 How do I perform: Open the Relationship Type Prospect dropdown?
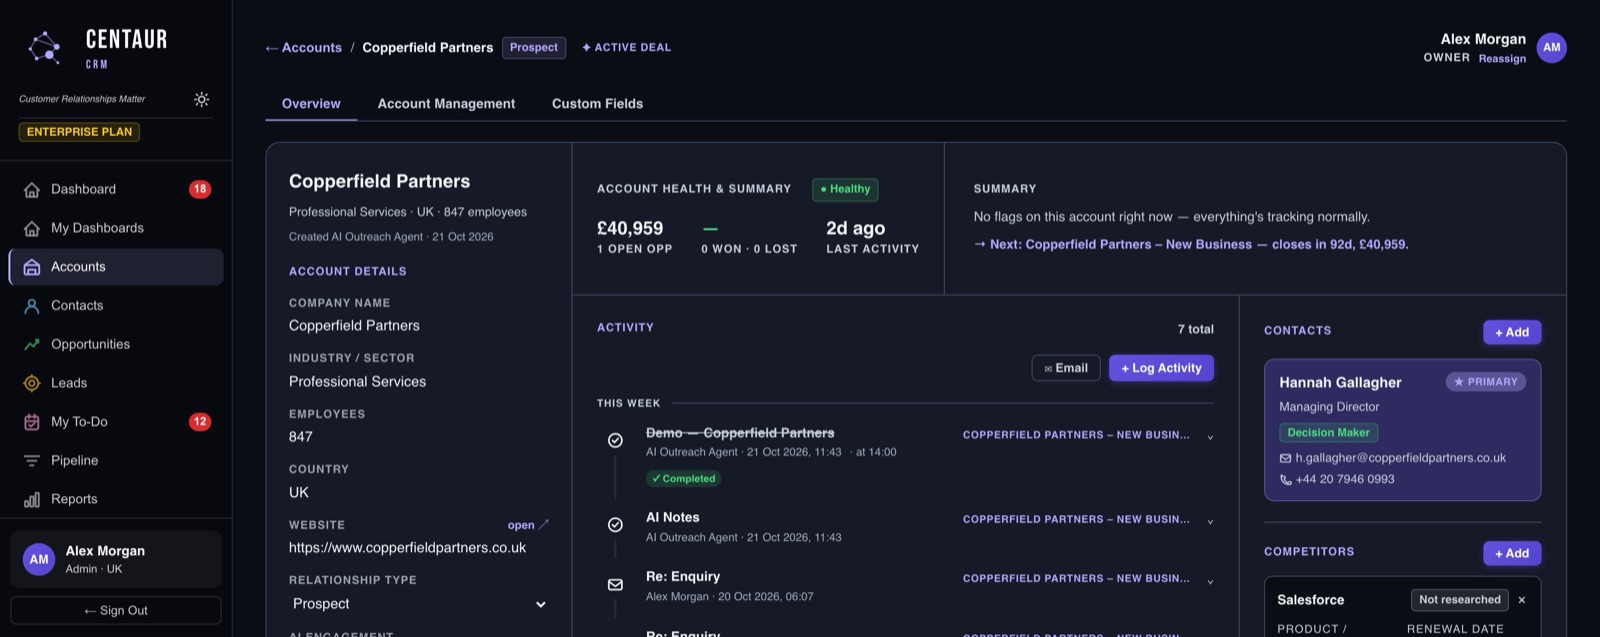point(419,604)
